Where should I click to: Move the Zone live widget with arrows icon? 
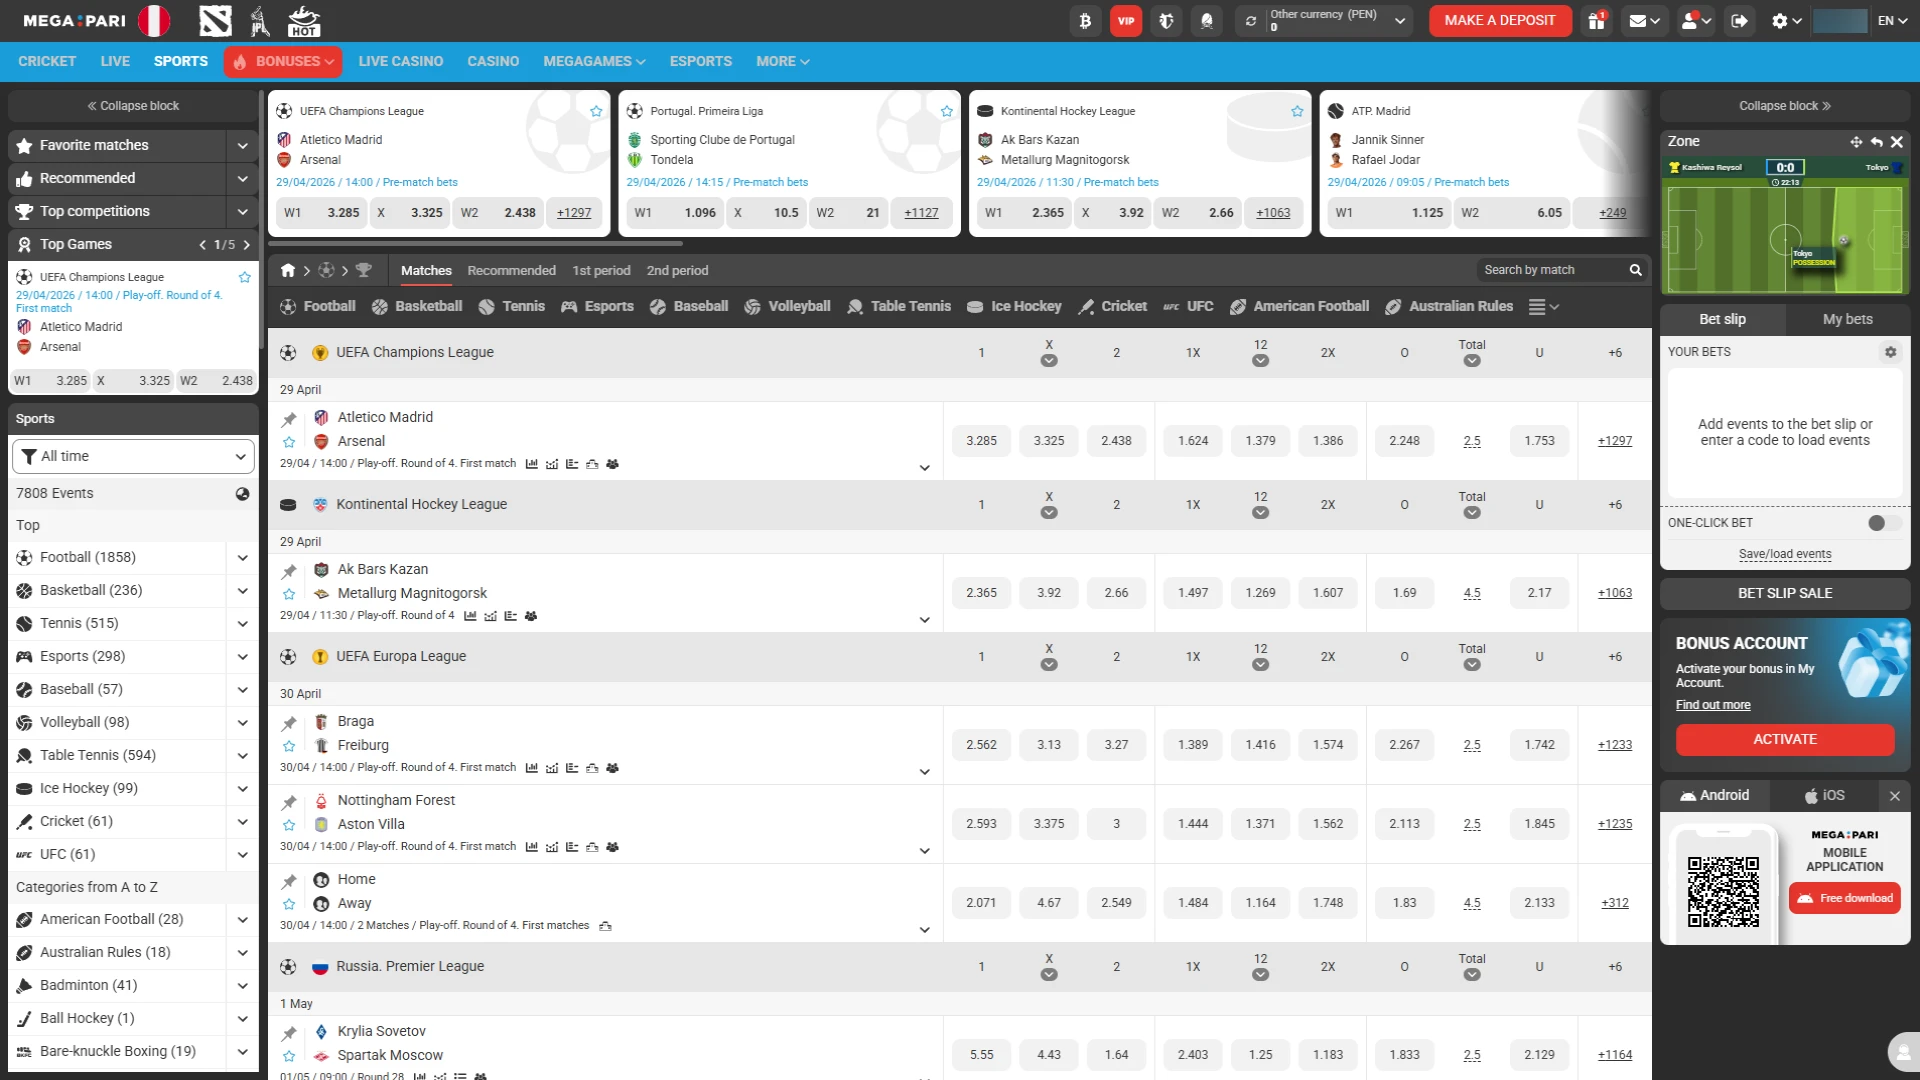1856,142
